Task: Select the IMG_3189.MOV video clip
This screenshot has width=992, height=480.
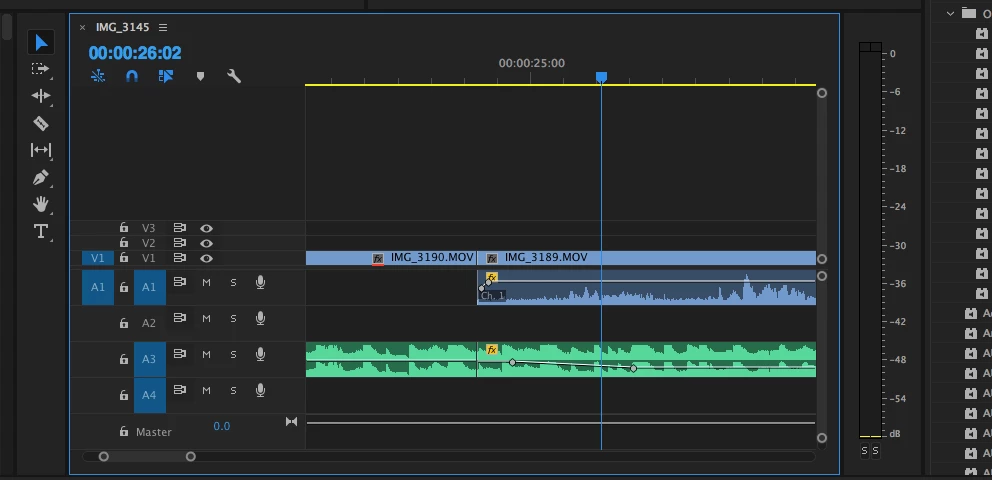Action: point(646,258)
